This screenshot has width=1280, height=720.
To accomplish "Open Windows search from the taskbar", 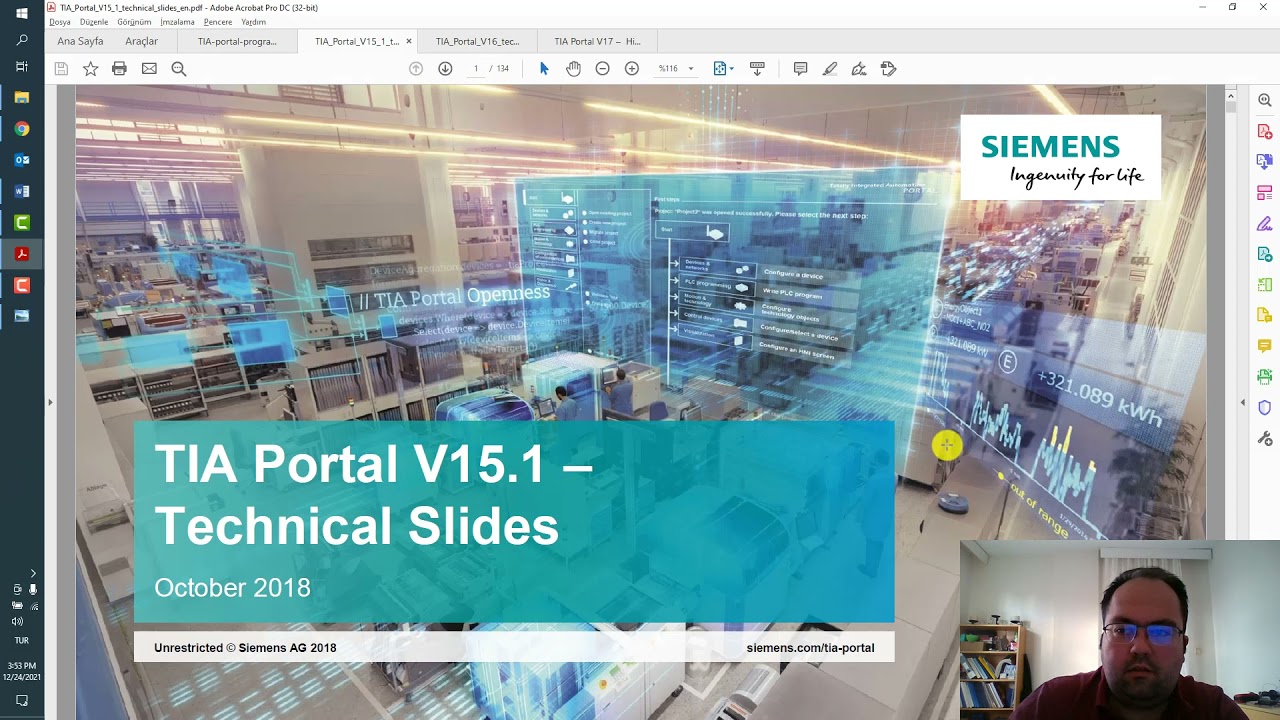I will [22, 40].
